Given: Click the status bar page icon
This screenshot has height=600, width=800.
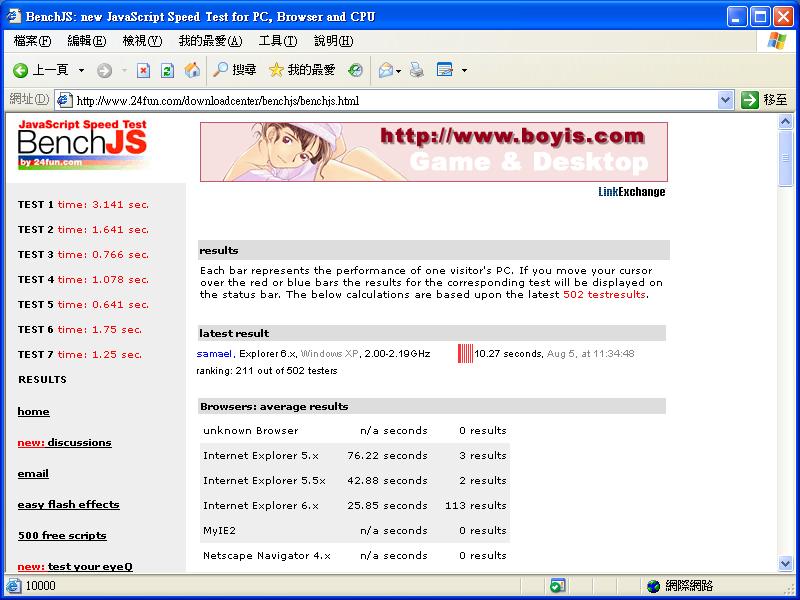Looking at the screenshot, I should pos(14,586).
